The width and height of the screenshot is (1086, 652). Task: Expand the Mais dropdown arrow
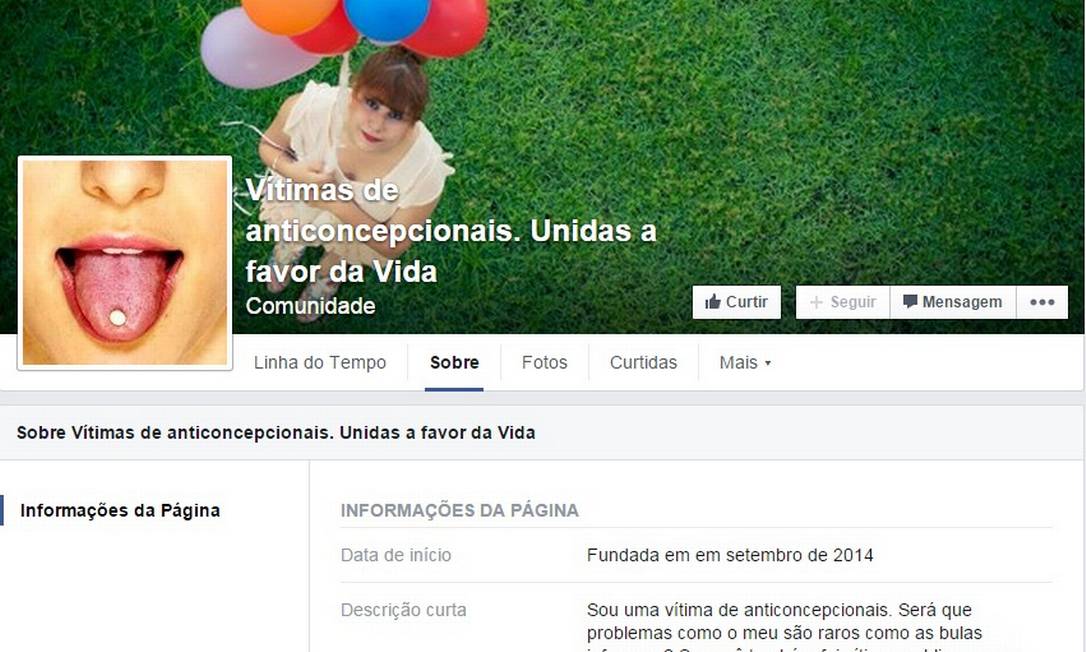point(767,363)
